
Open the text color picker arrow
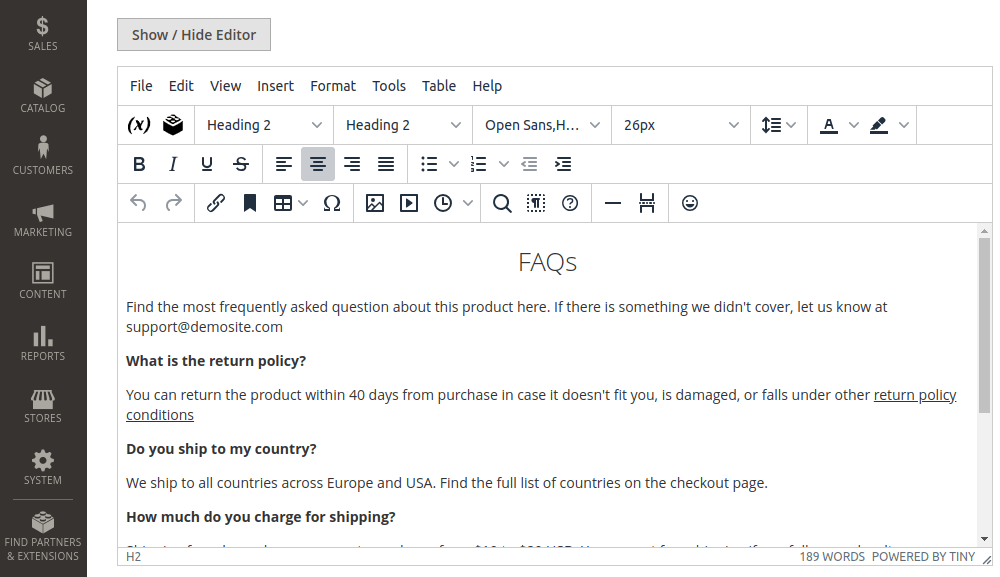(x=853, y=125)
